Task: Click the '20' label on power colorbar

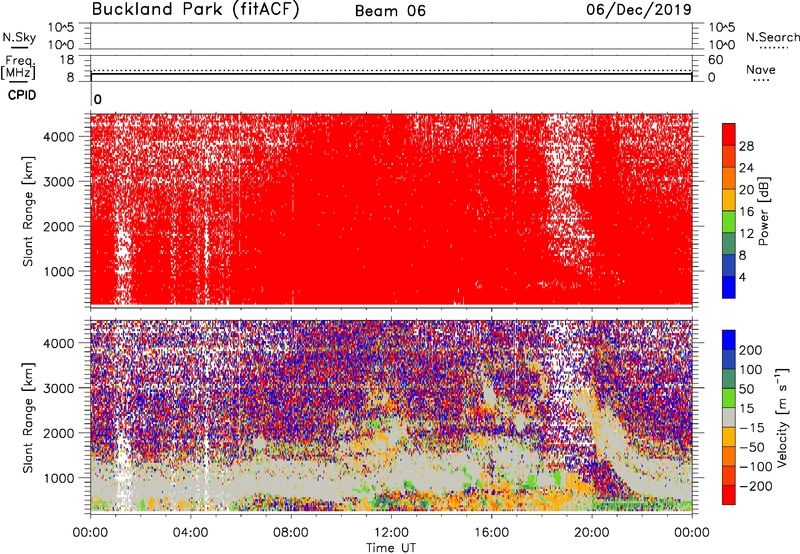Action: 746,190
